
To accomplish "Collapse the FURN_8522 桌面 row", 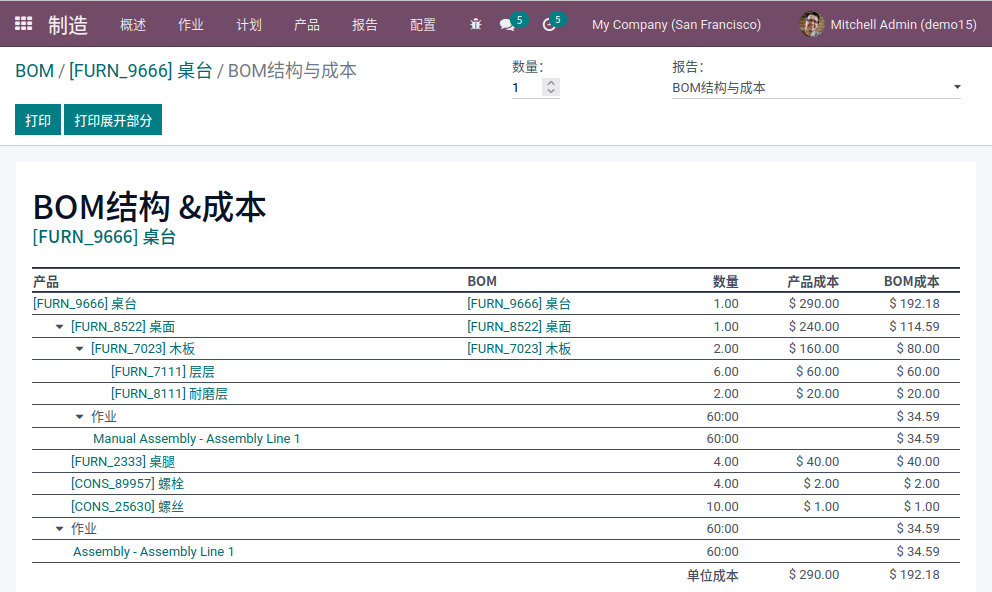I will point(60,327).
